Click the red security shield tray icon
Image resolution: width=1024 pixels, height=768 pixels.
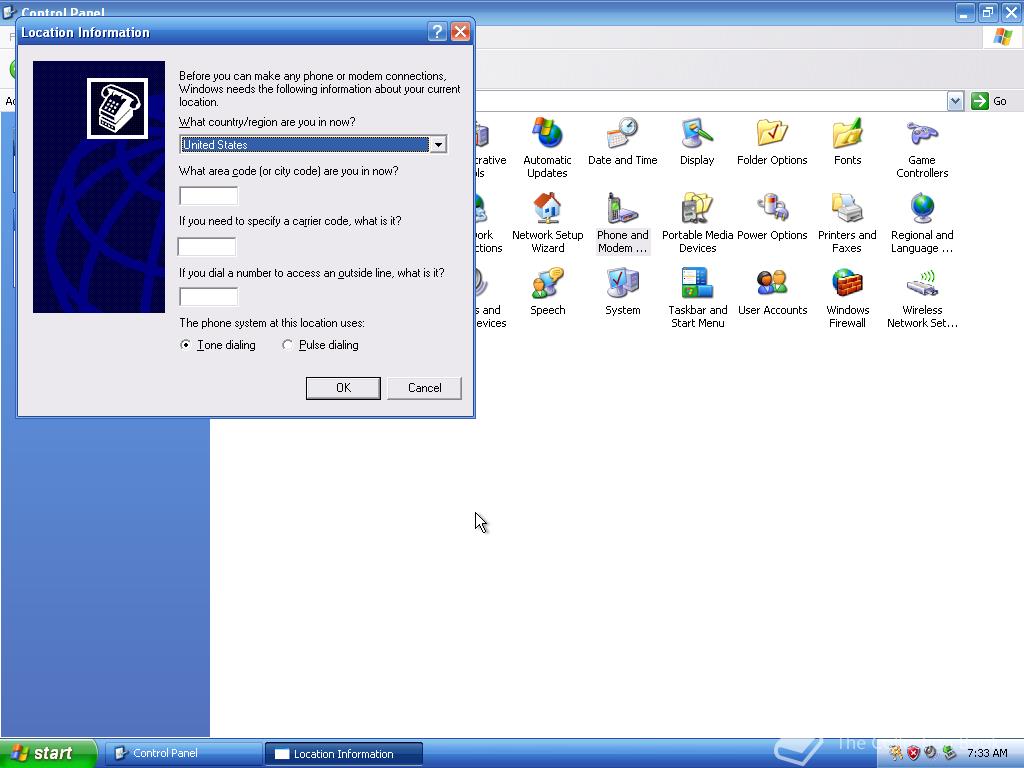(913, 753)
